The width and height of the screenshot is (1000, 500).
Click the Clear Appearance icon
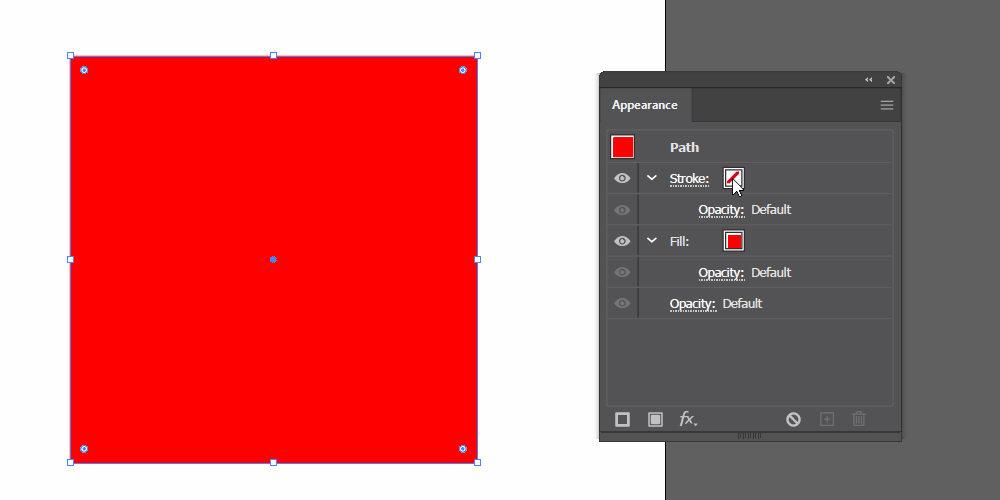click(793, 419)
